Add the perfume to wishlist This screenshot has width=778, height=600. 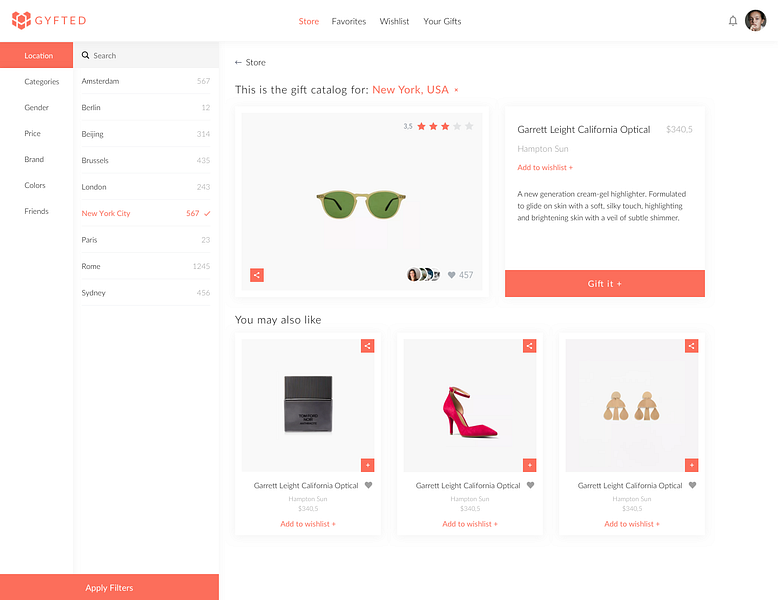point(308,524)
